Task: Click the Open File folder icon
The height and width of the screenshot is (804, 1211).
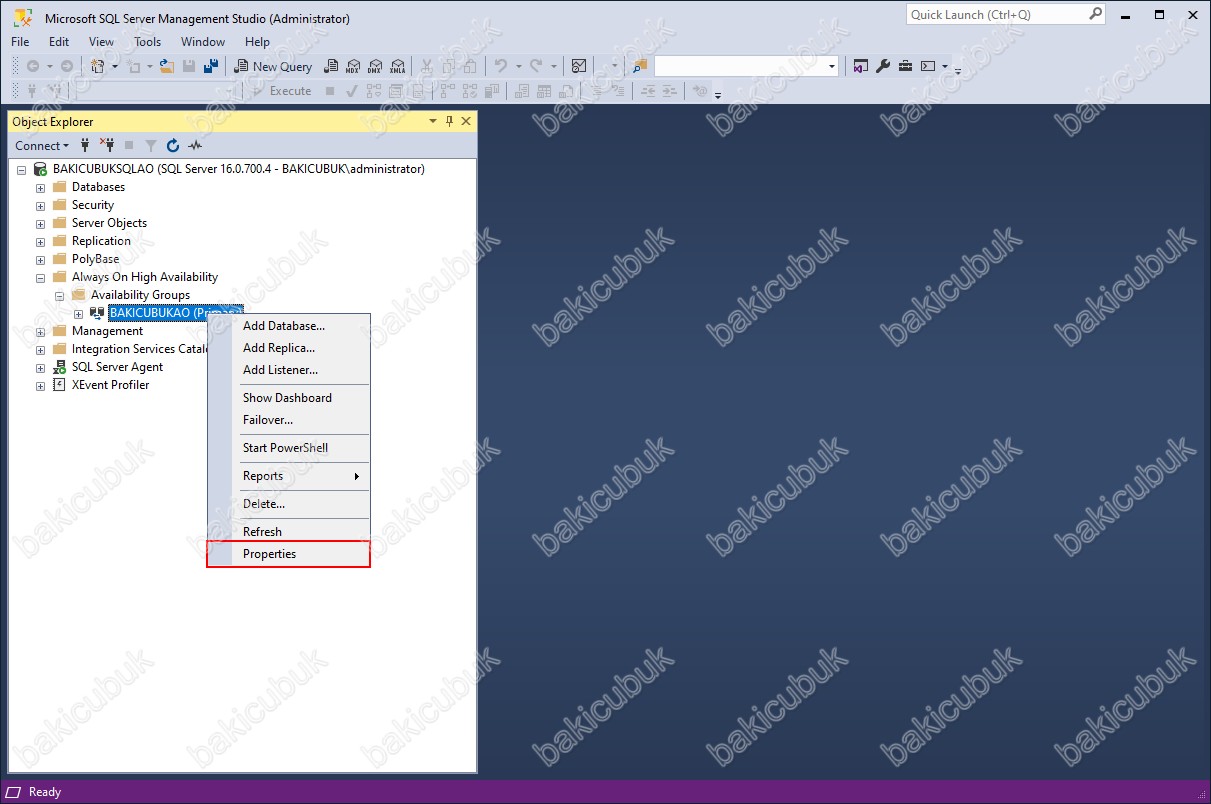Action: (x=167, y=66)
